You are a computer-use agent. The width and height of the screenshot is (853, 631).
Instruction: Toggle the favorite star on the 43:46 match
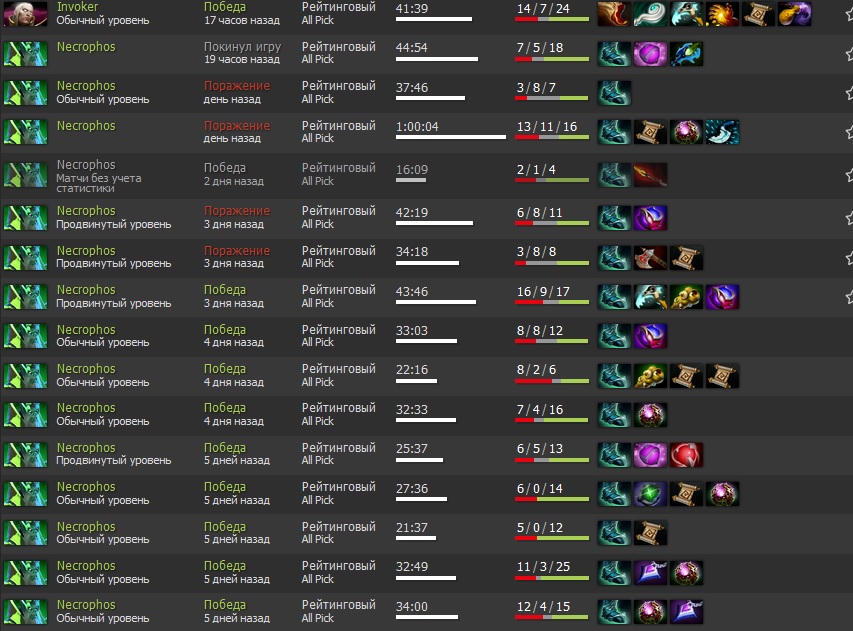(849, 297)
